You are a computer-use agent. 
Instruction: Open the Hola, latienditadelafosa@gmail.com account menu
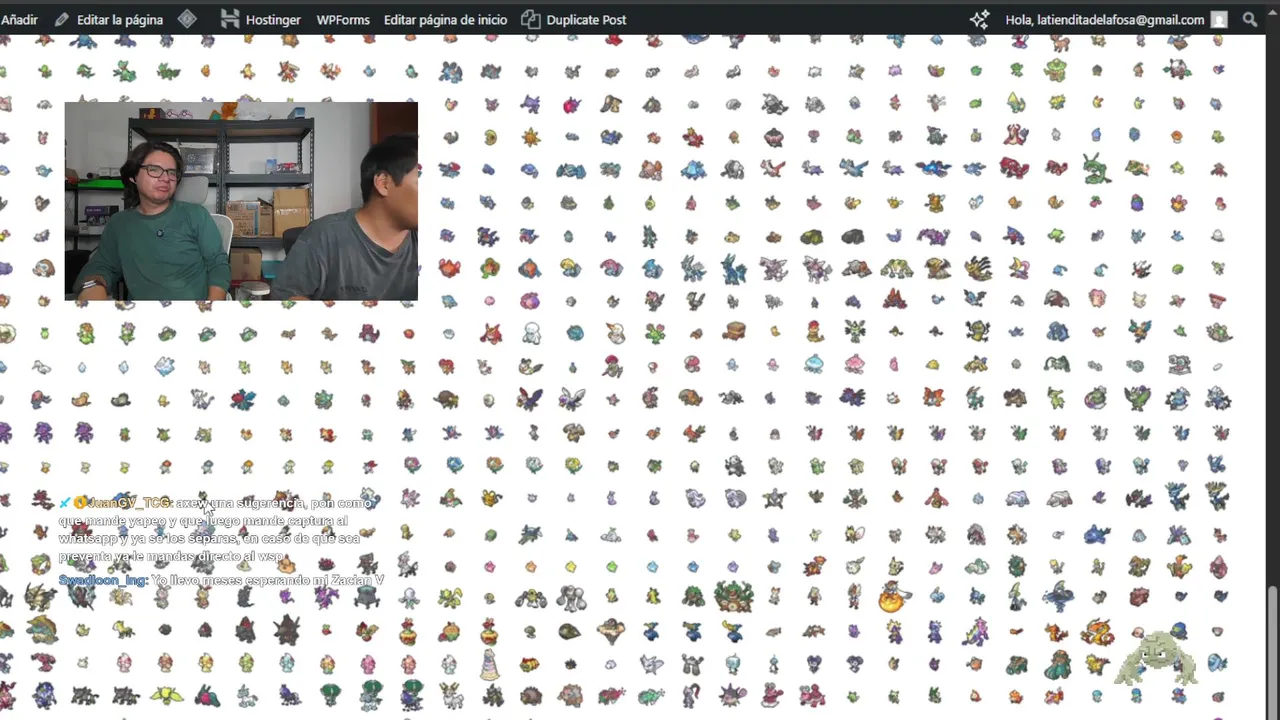click(x=1116, y=19)
